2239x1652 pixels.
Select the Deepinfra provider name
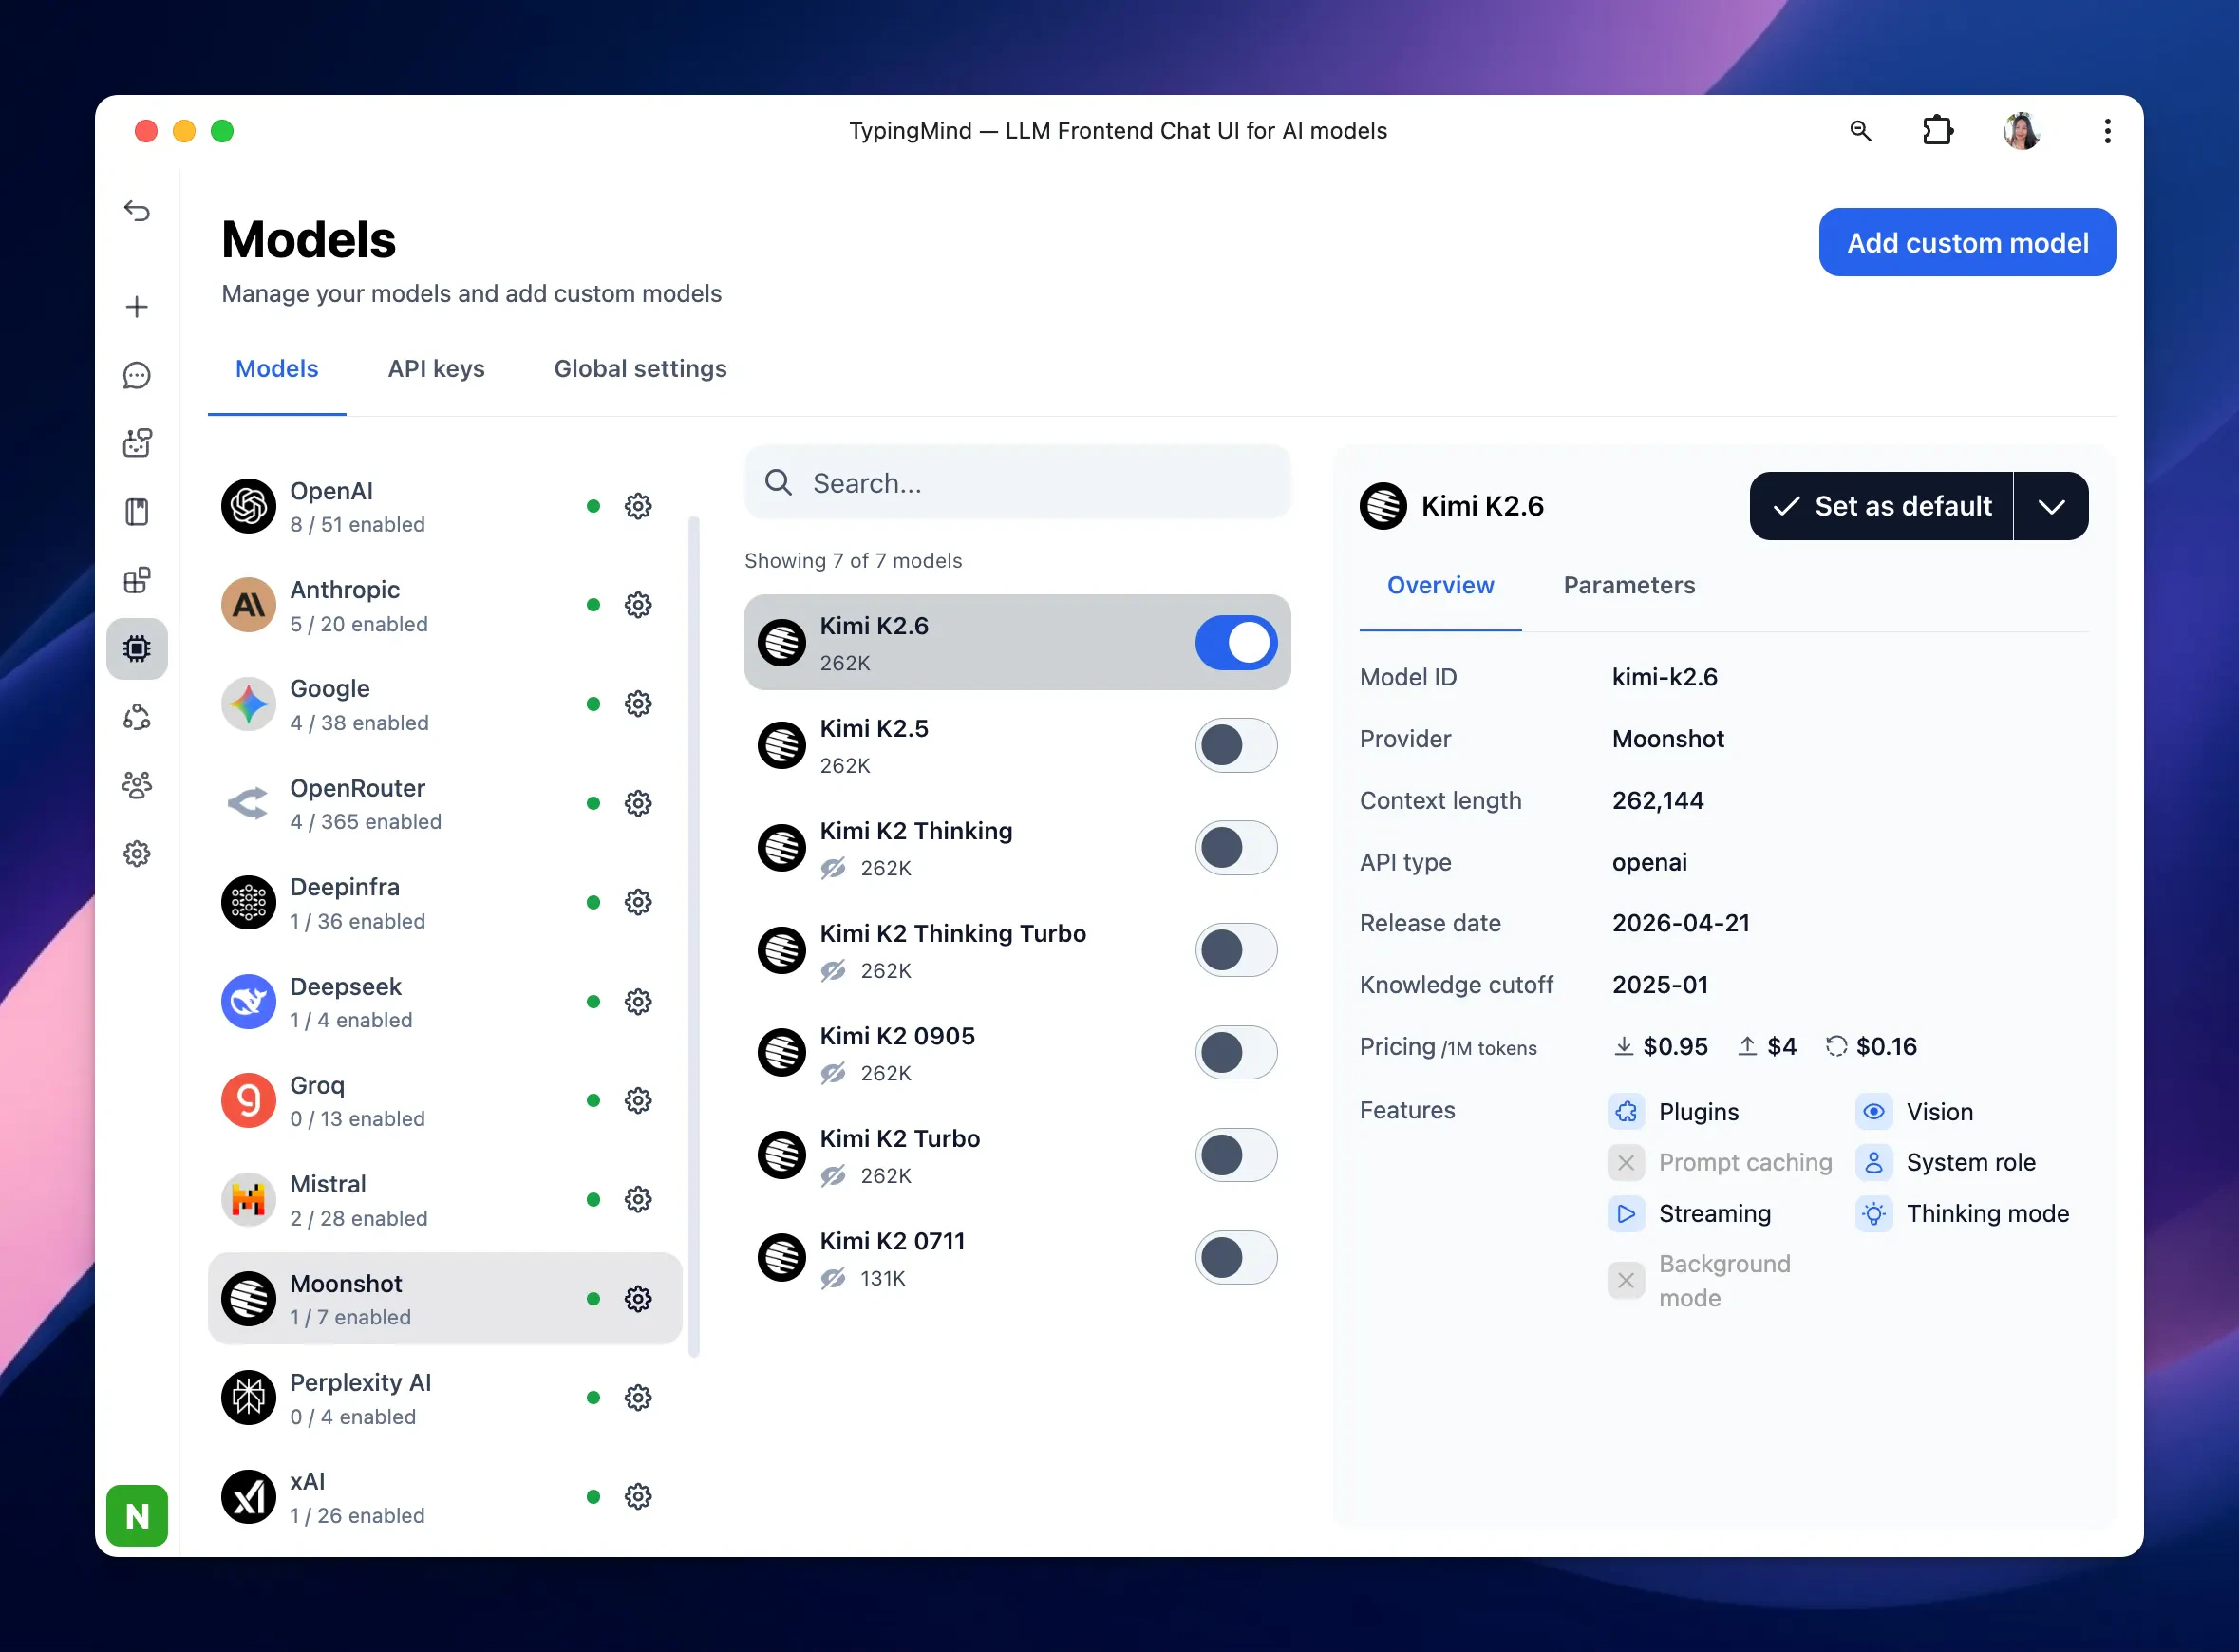click(344, 887)
